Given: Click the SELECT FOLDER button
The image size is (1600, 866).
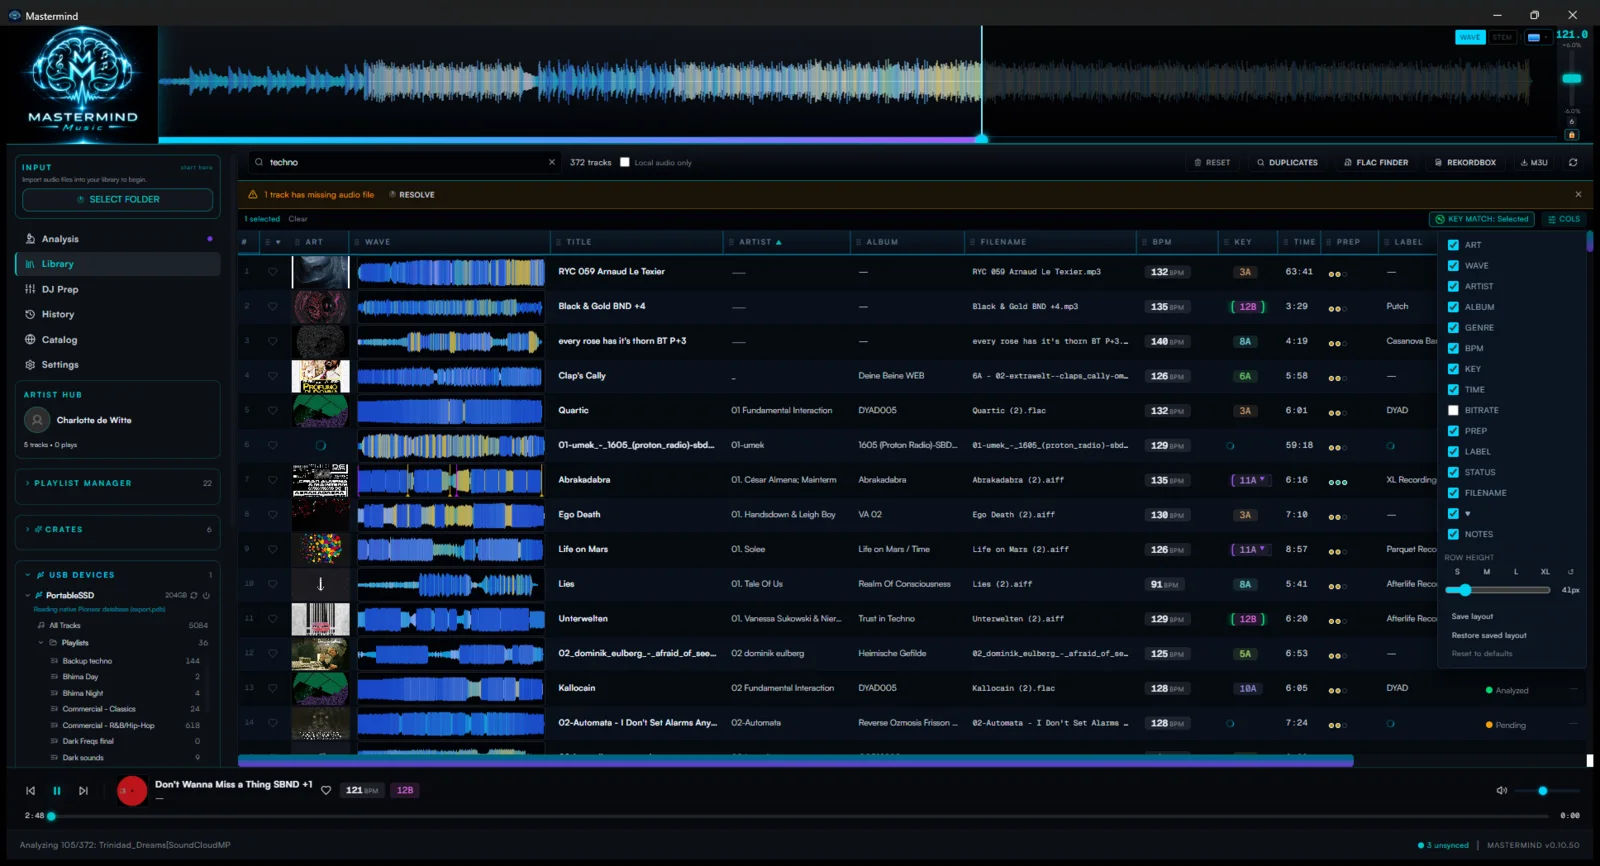Looking at the screenshot, I should (x=117, y=199).
